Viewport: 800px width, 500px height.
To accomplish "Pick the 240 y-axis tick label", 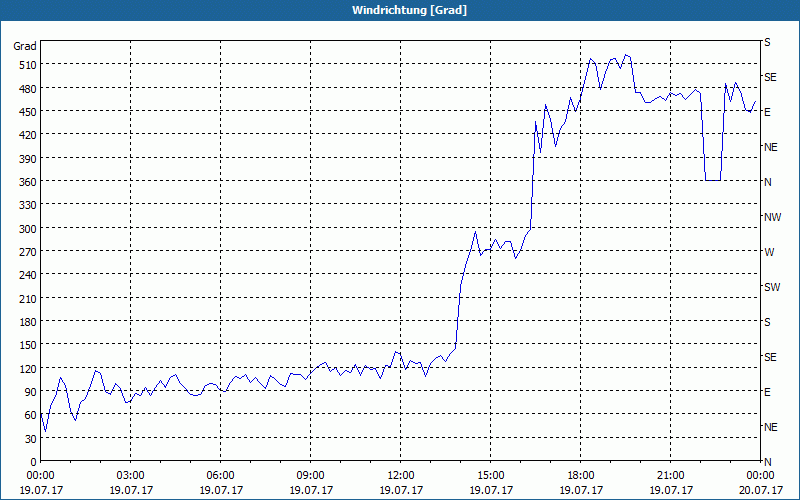I will tap(28, 275).
